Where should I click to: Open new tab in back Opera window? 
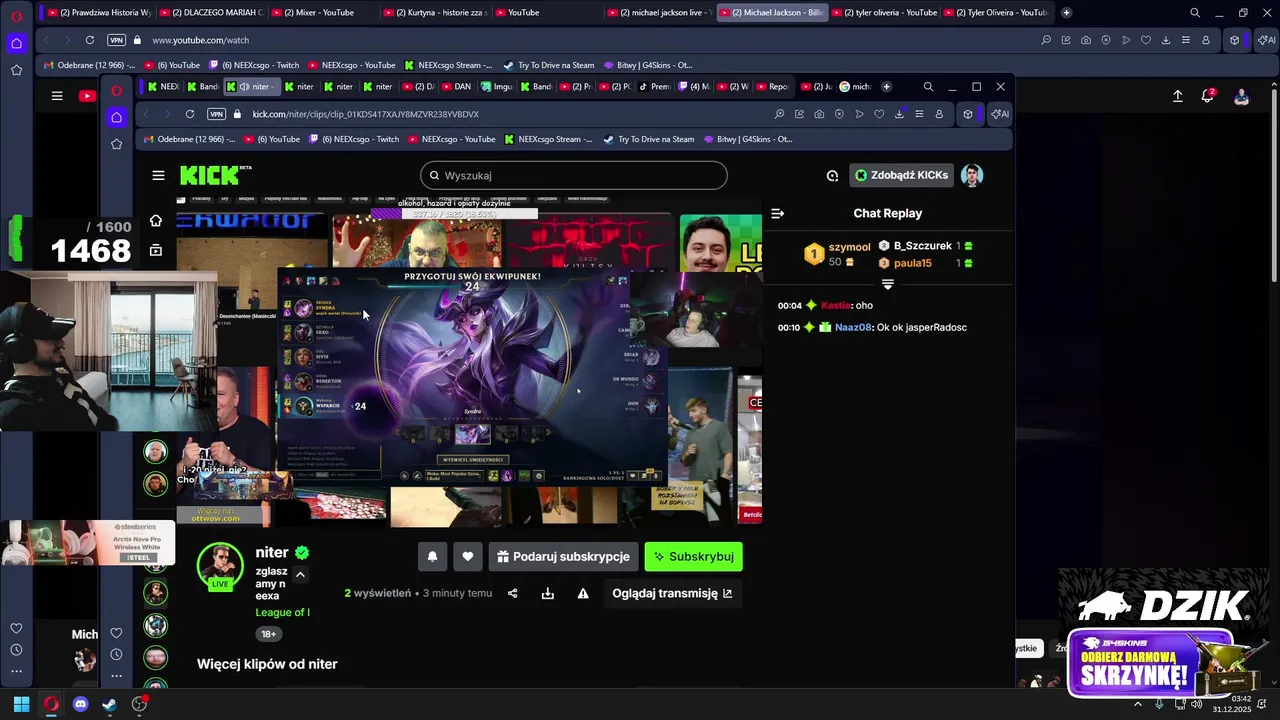pos(1066,13)
